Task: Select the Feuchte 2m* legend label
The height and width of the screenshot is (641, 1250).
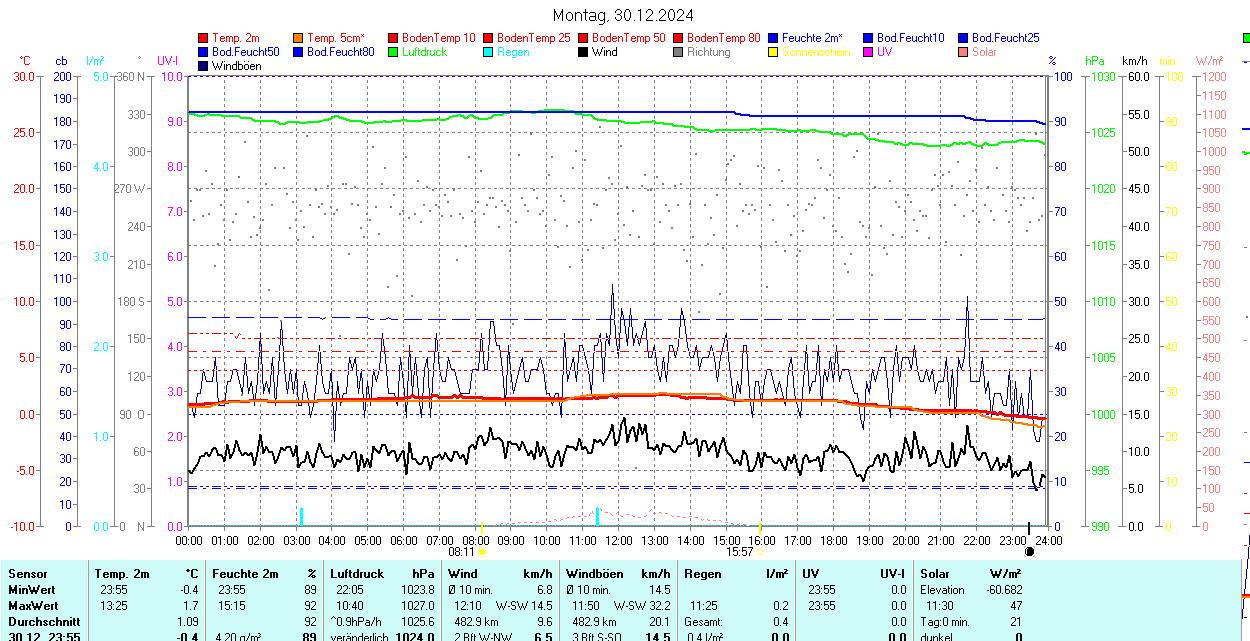Action: 812,38
